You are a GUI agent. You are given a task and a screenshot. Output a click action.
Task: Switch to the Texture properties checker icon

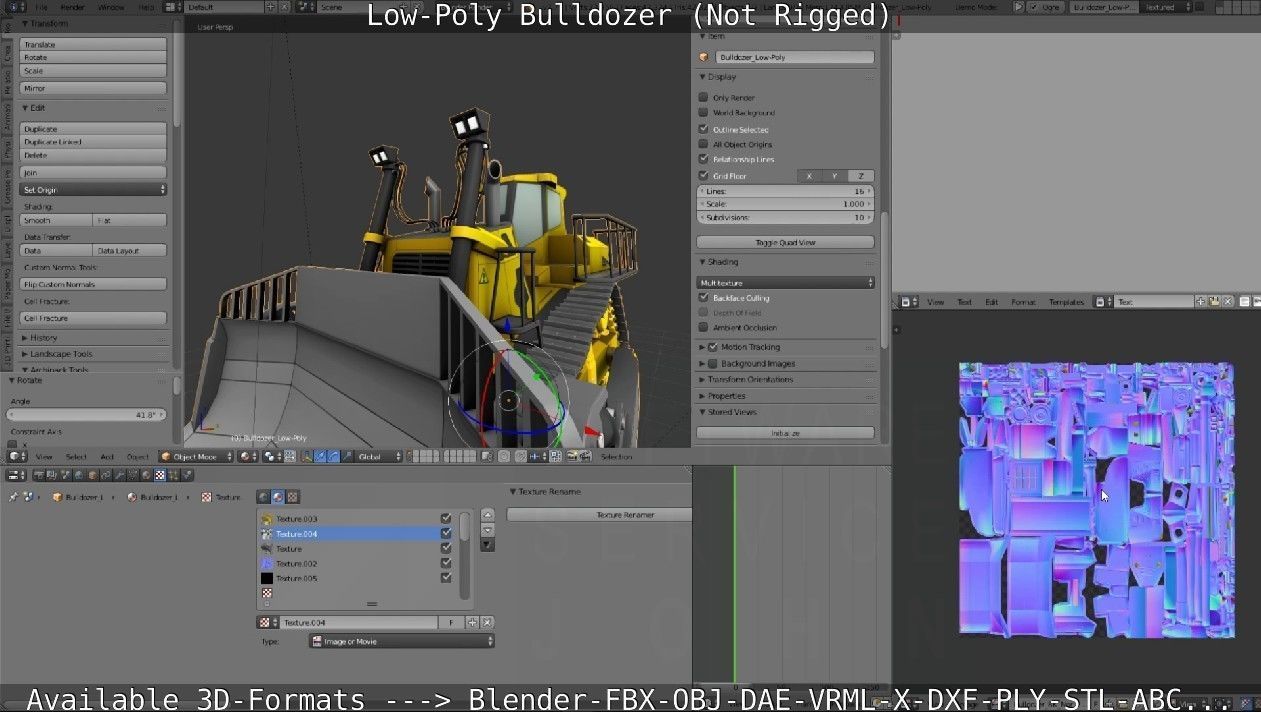coord(160,474)
